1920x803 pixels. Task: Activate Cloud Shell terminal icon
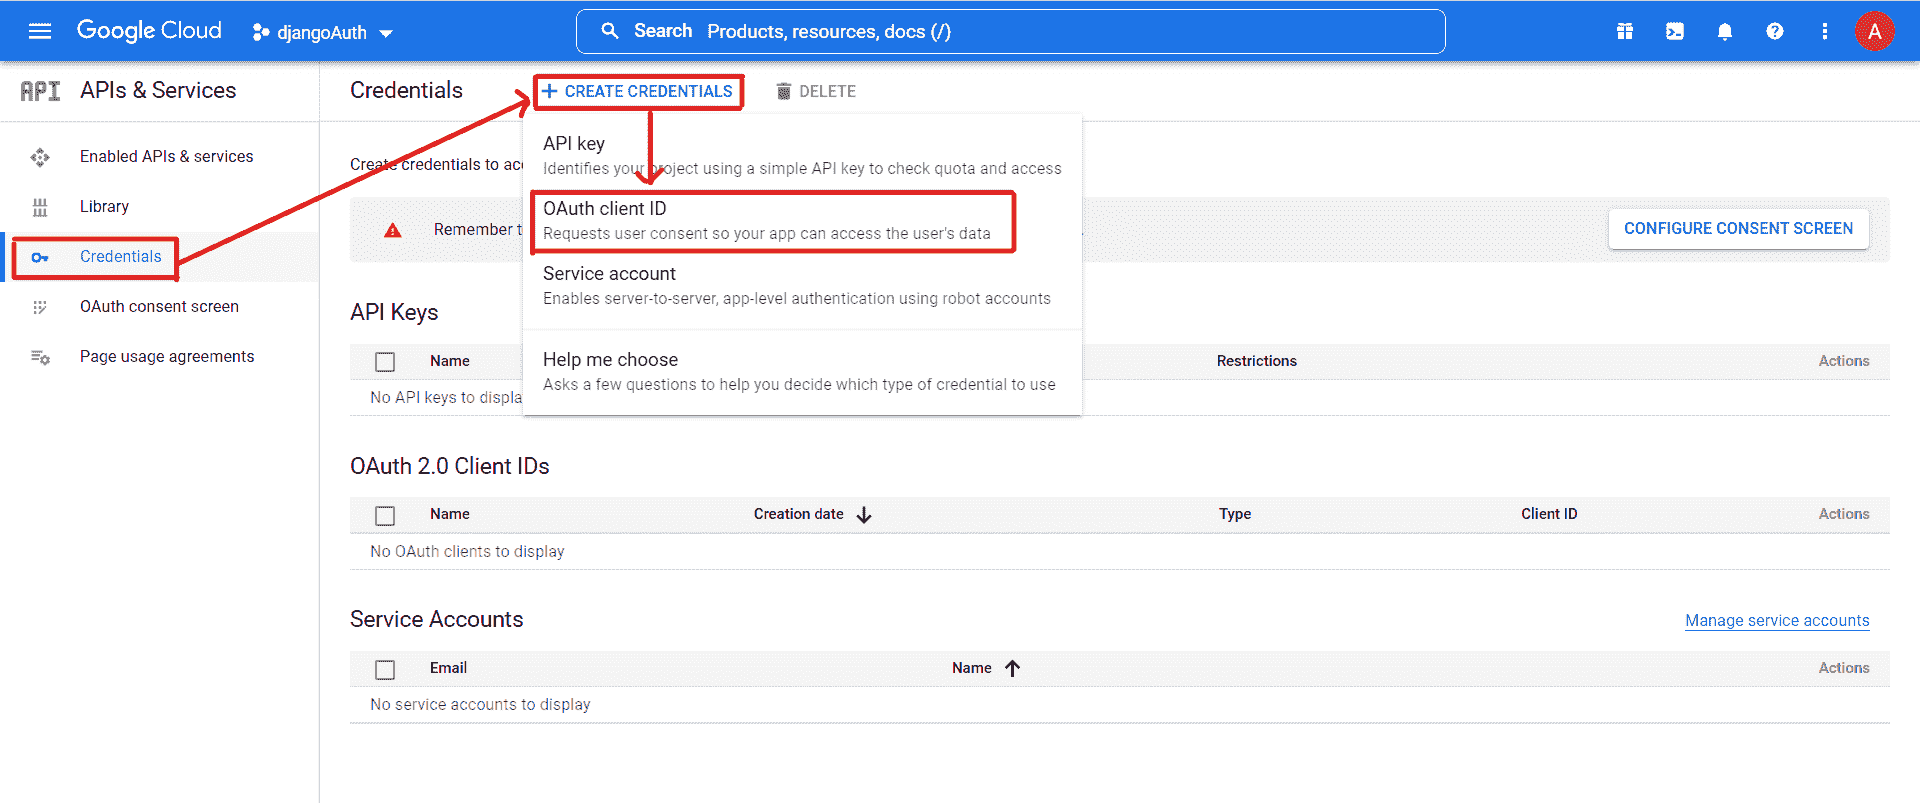click(1675, 31)
